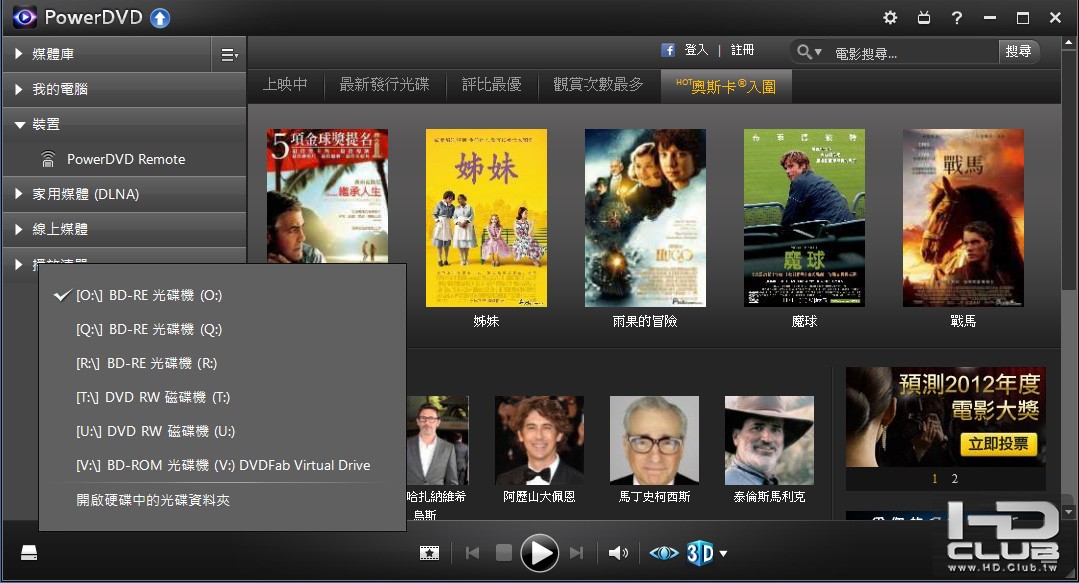Image resolution: width=1079 pixels, height=583 pixels.
Task: Click 阿歷山大佩恩 director photo
Action: pos(540,440)
